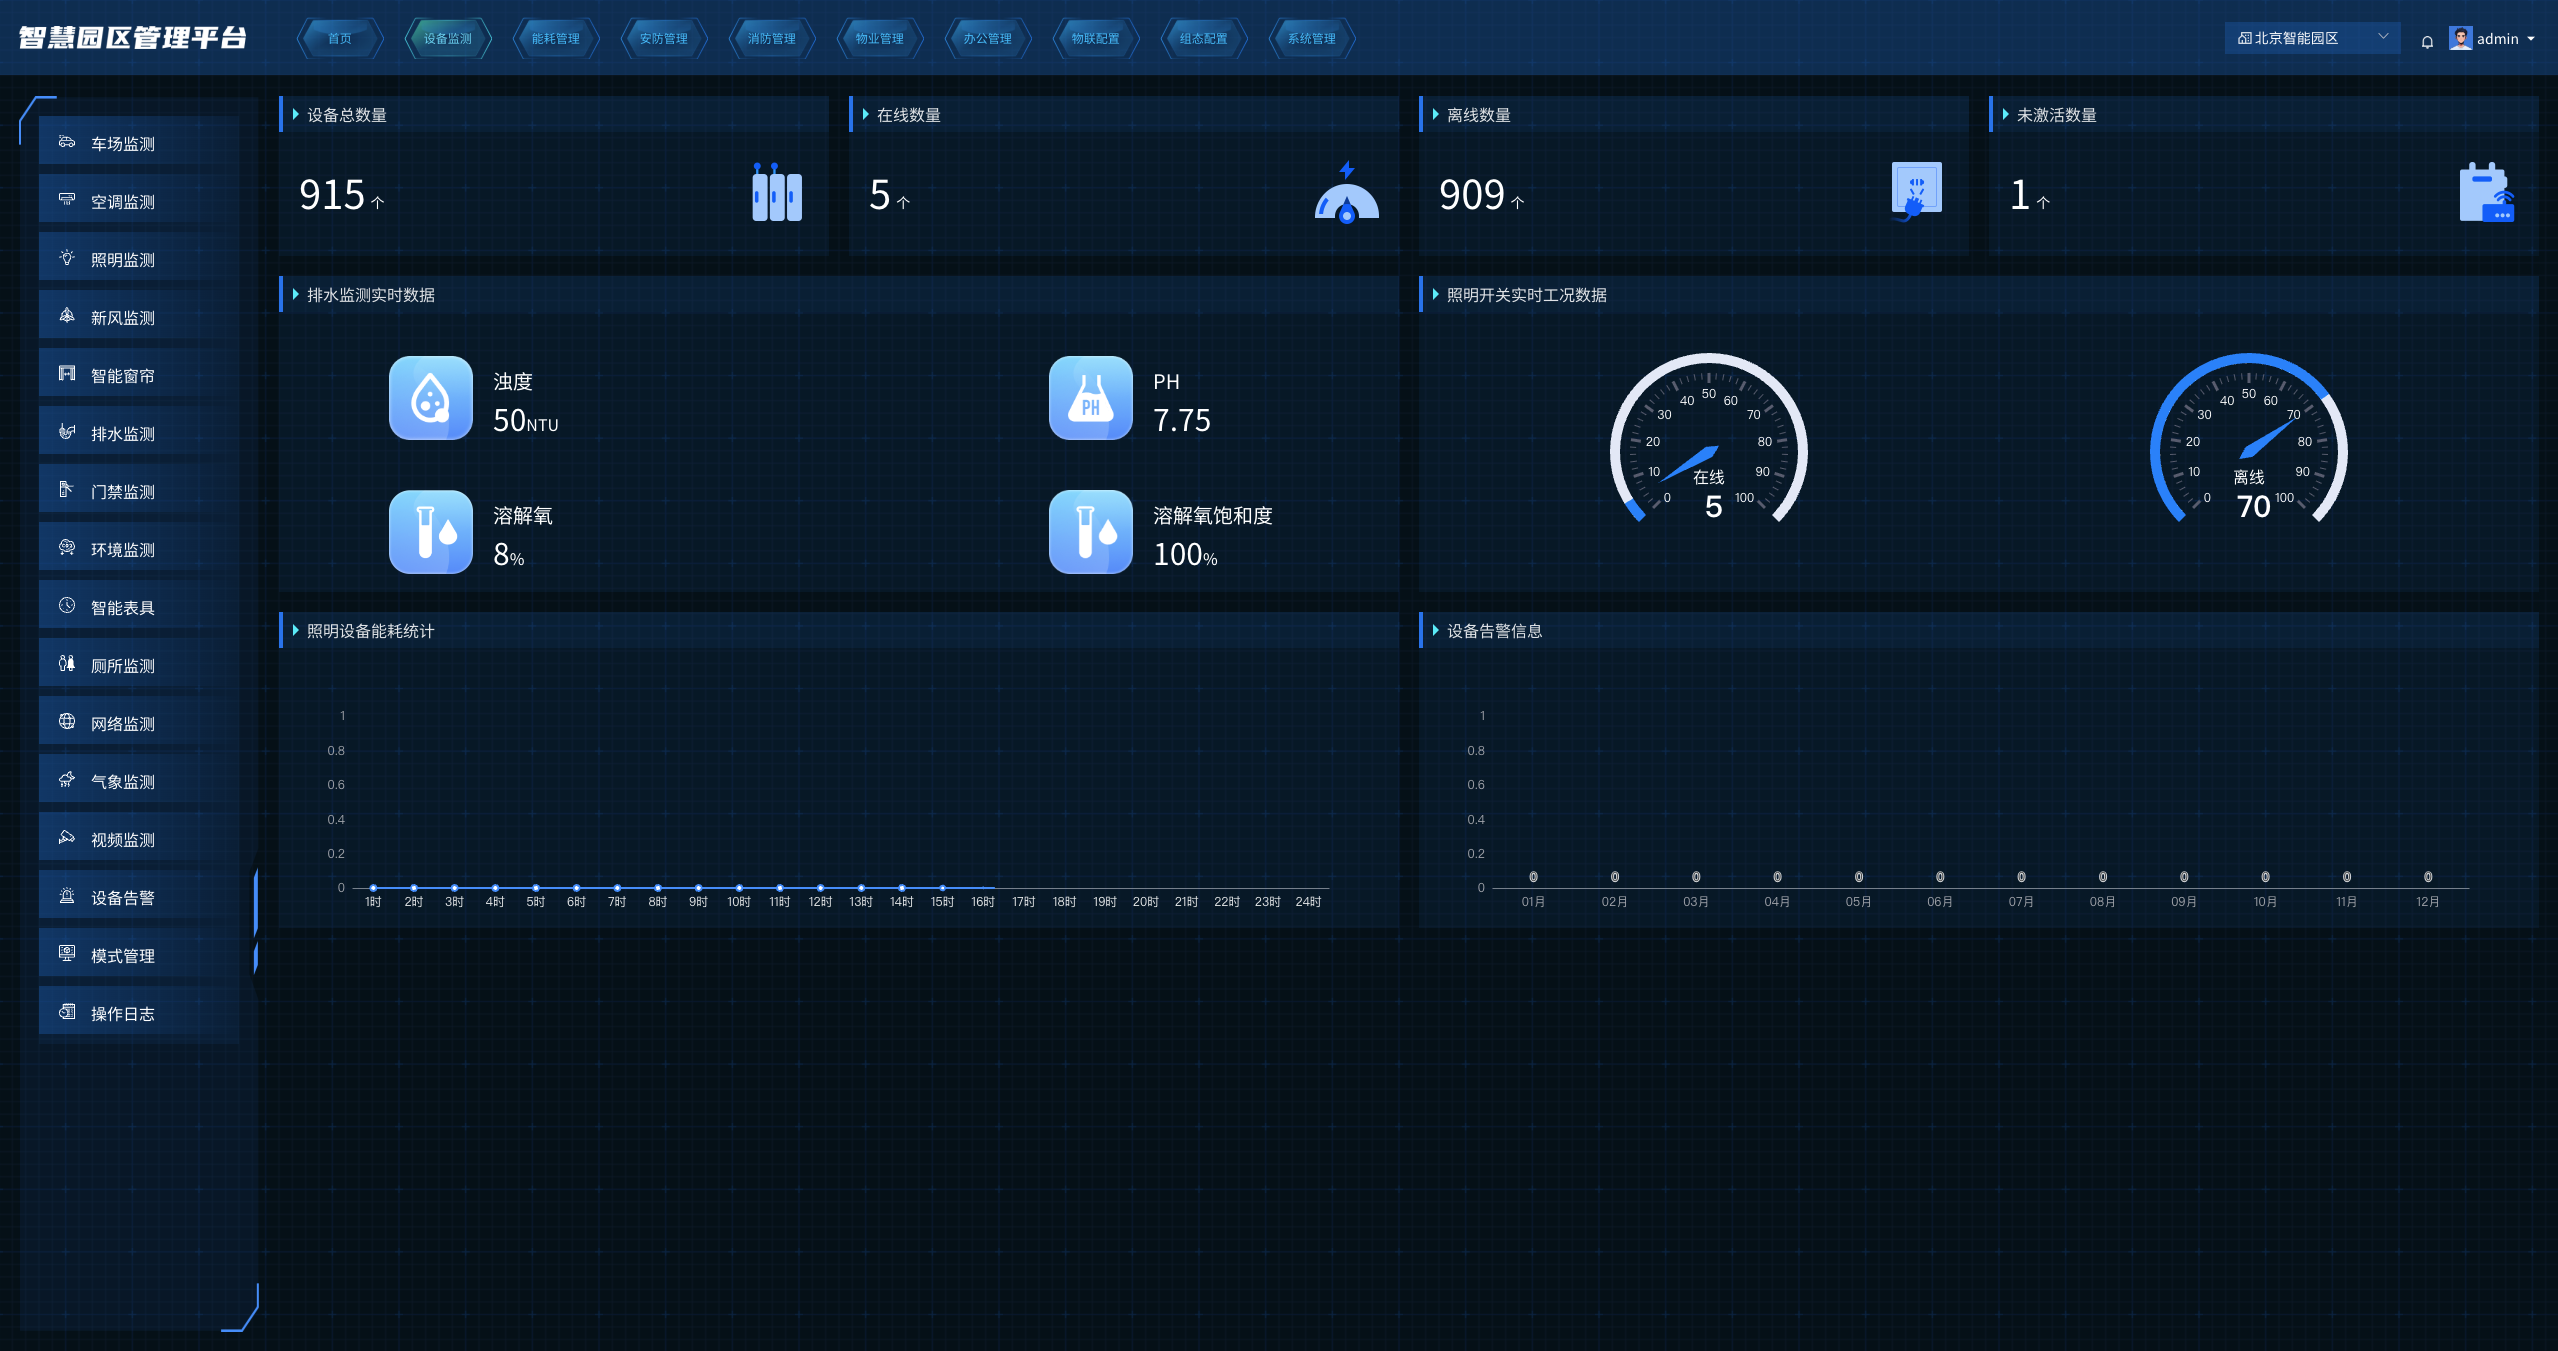This screenshot has width=2558, height=1351.
Task: Click the 排水监测实时数据 panel title
Action: (x=371, y=295)
